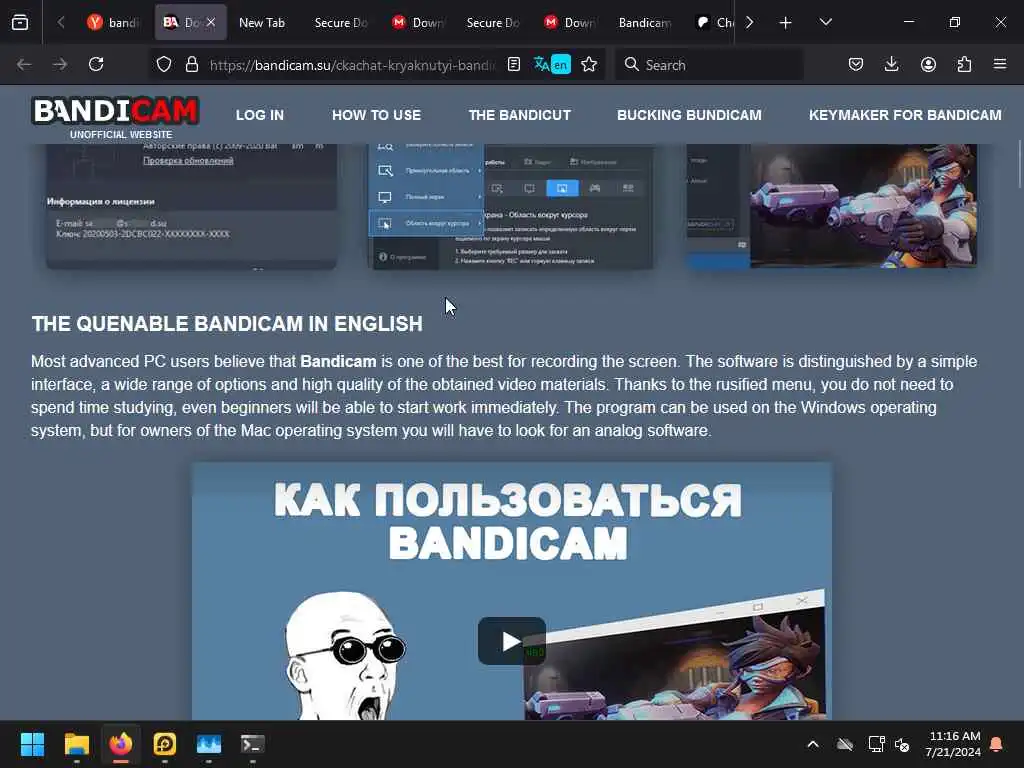Viewport: 1024px width, 768px height.
Task: Open the Overwatch game recording thumbnail
Action: tap(832, 206)
